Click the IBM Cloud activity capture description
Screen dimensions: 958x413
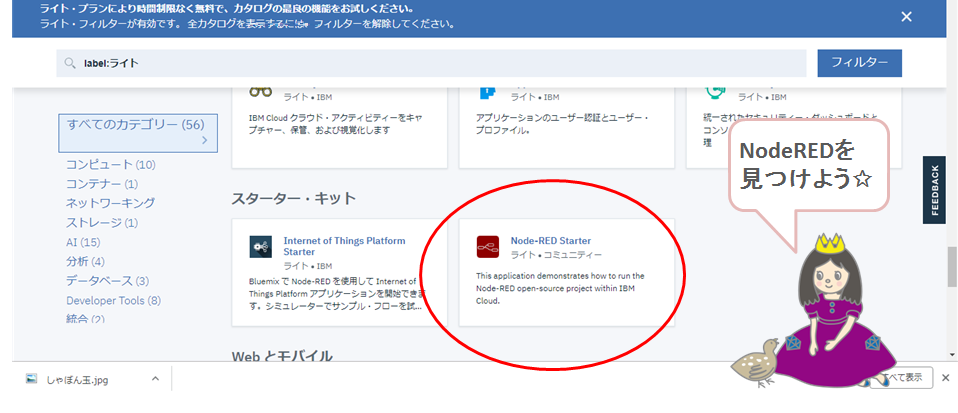coord(336,123)
